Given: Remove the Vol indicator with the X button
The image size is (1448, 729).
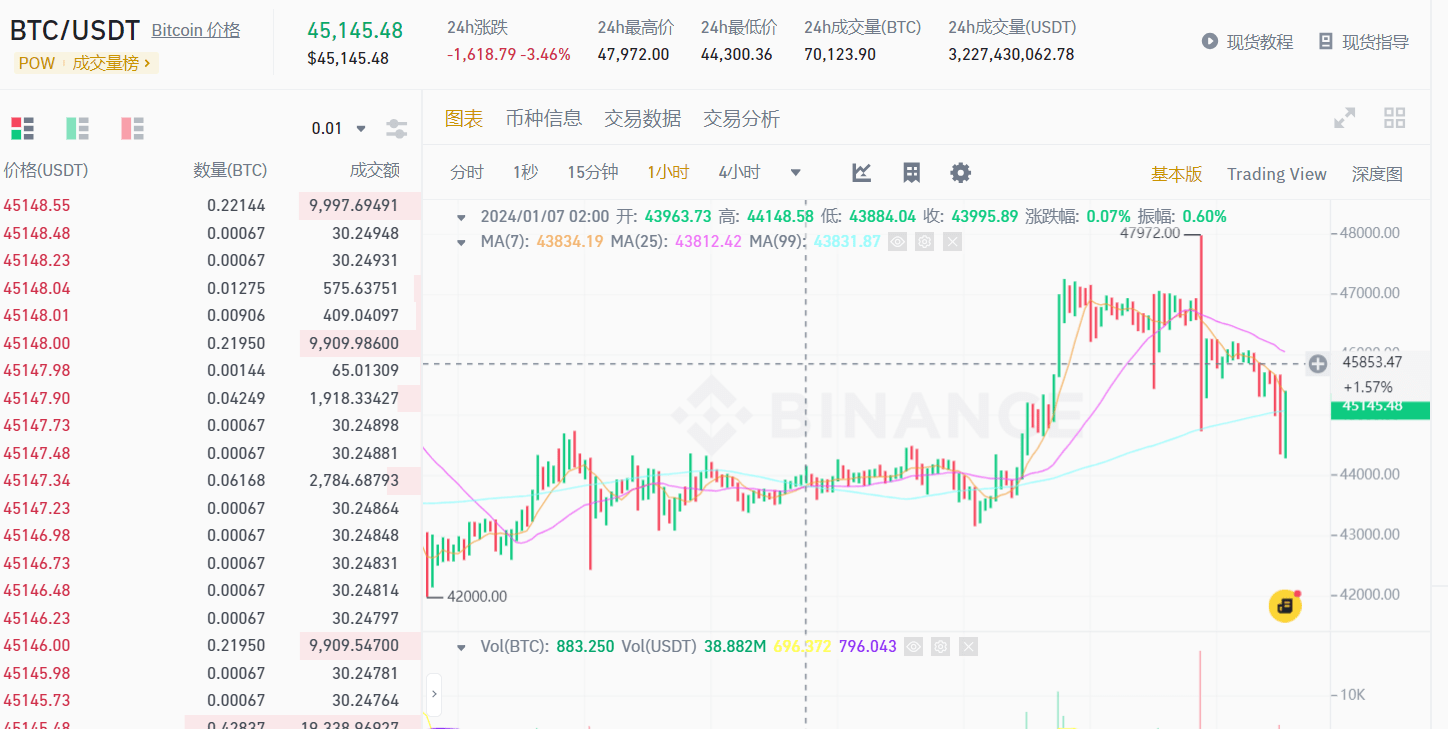Looking at the screenshot, I should pyautogui.click(x=967, y=646).
